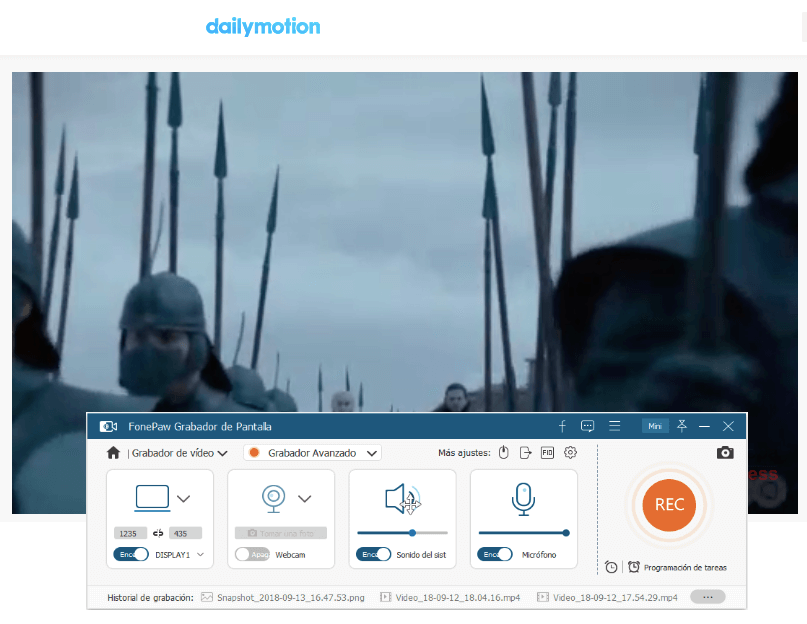The image size is (807, 624).
Task: Click the more history ellipsis button
Action: [x=708, y=597]
